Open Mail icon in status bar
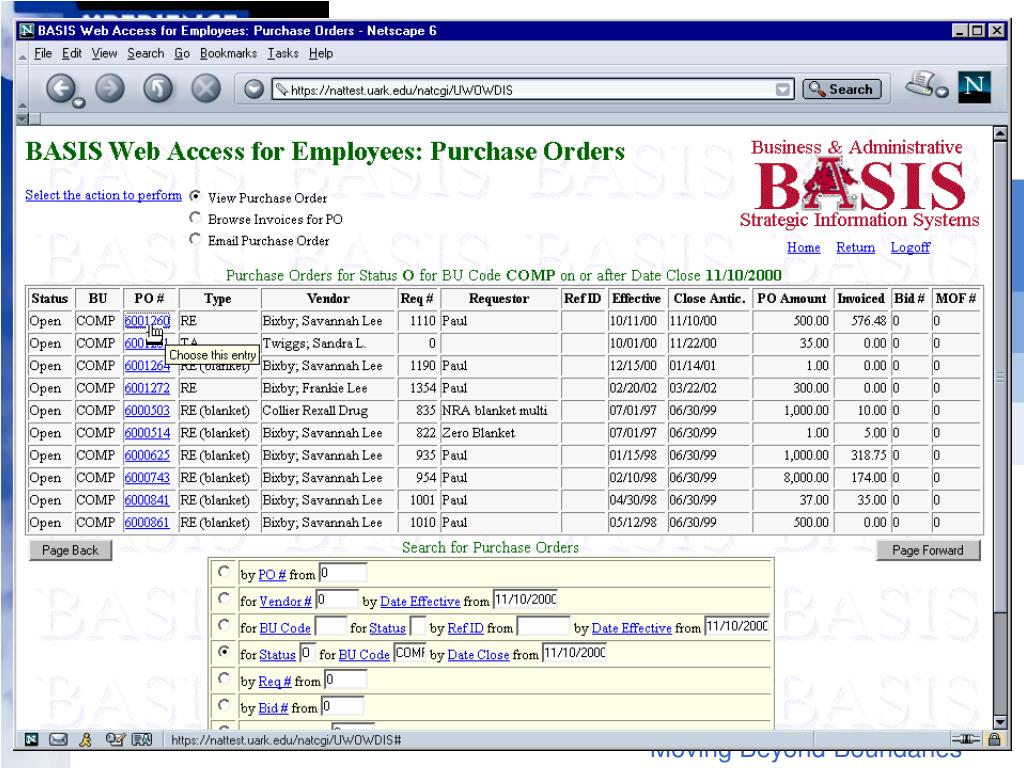Viewport: 1024px width, 768px height. pos(58,739)
